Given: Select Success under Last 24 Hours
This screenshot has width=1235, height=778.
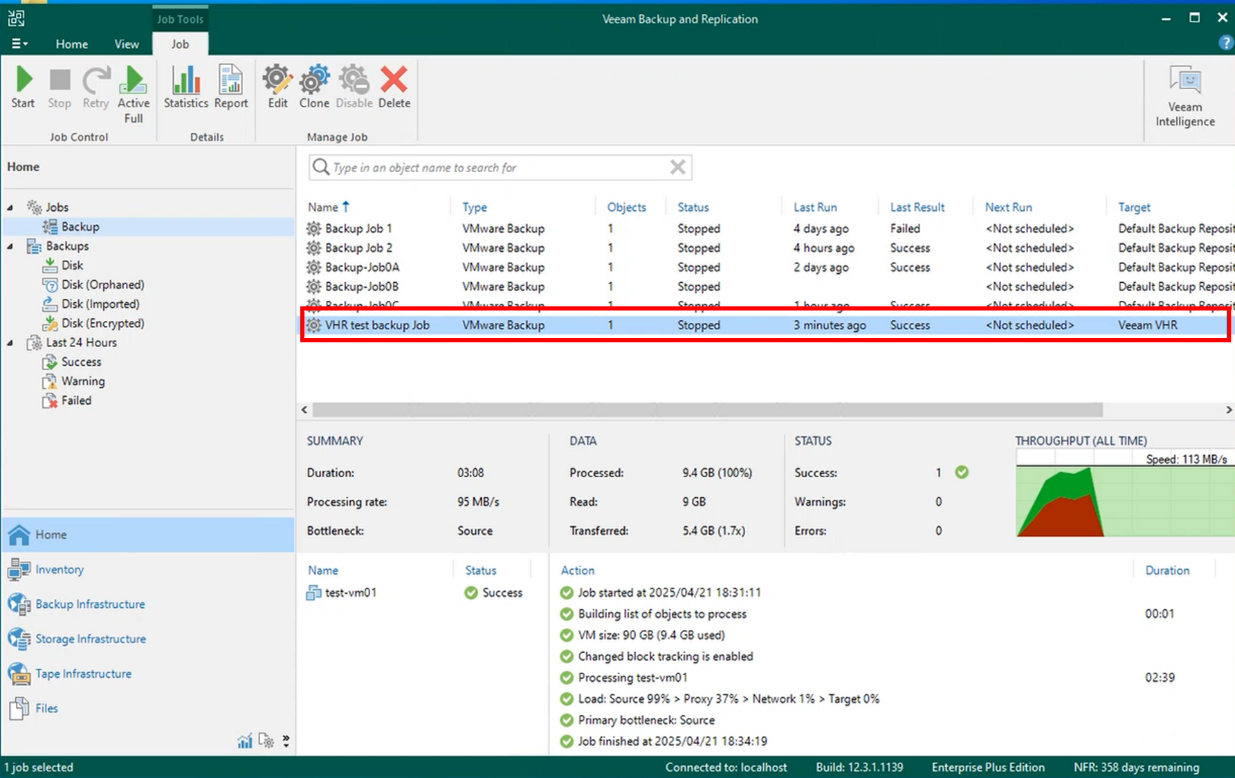Looking at the screenshot, I should [x=81, y=362].
